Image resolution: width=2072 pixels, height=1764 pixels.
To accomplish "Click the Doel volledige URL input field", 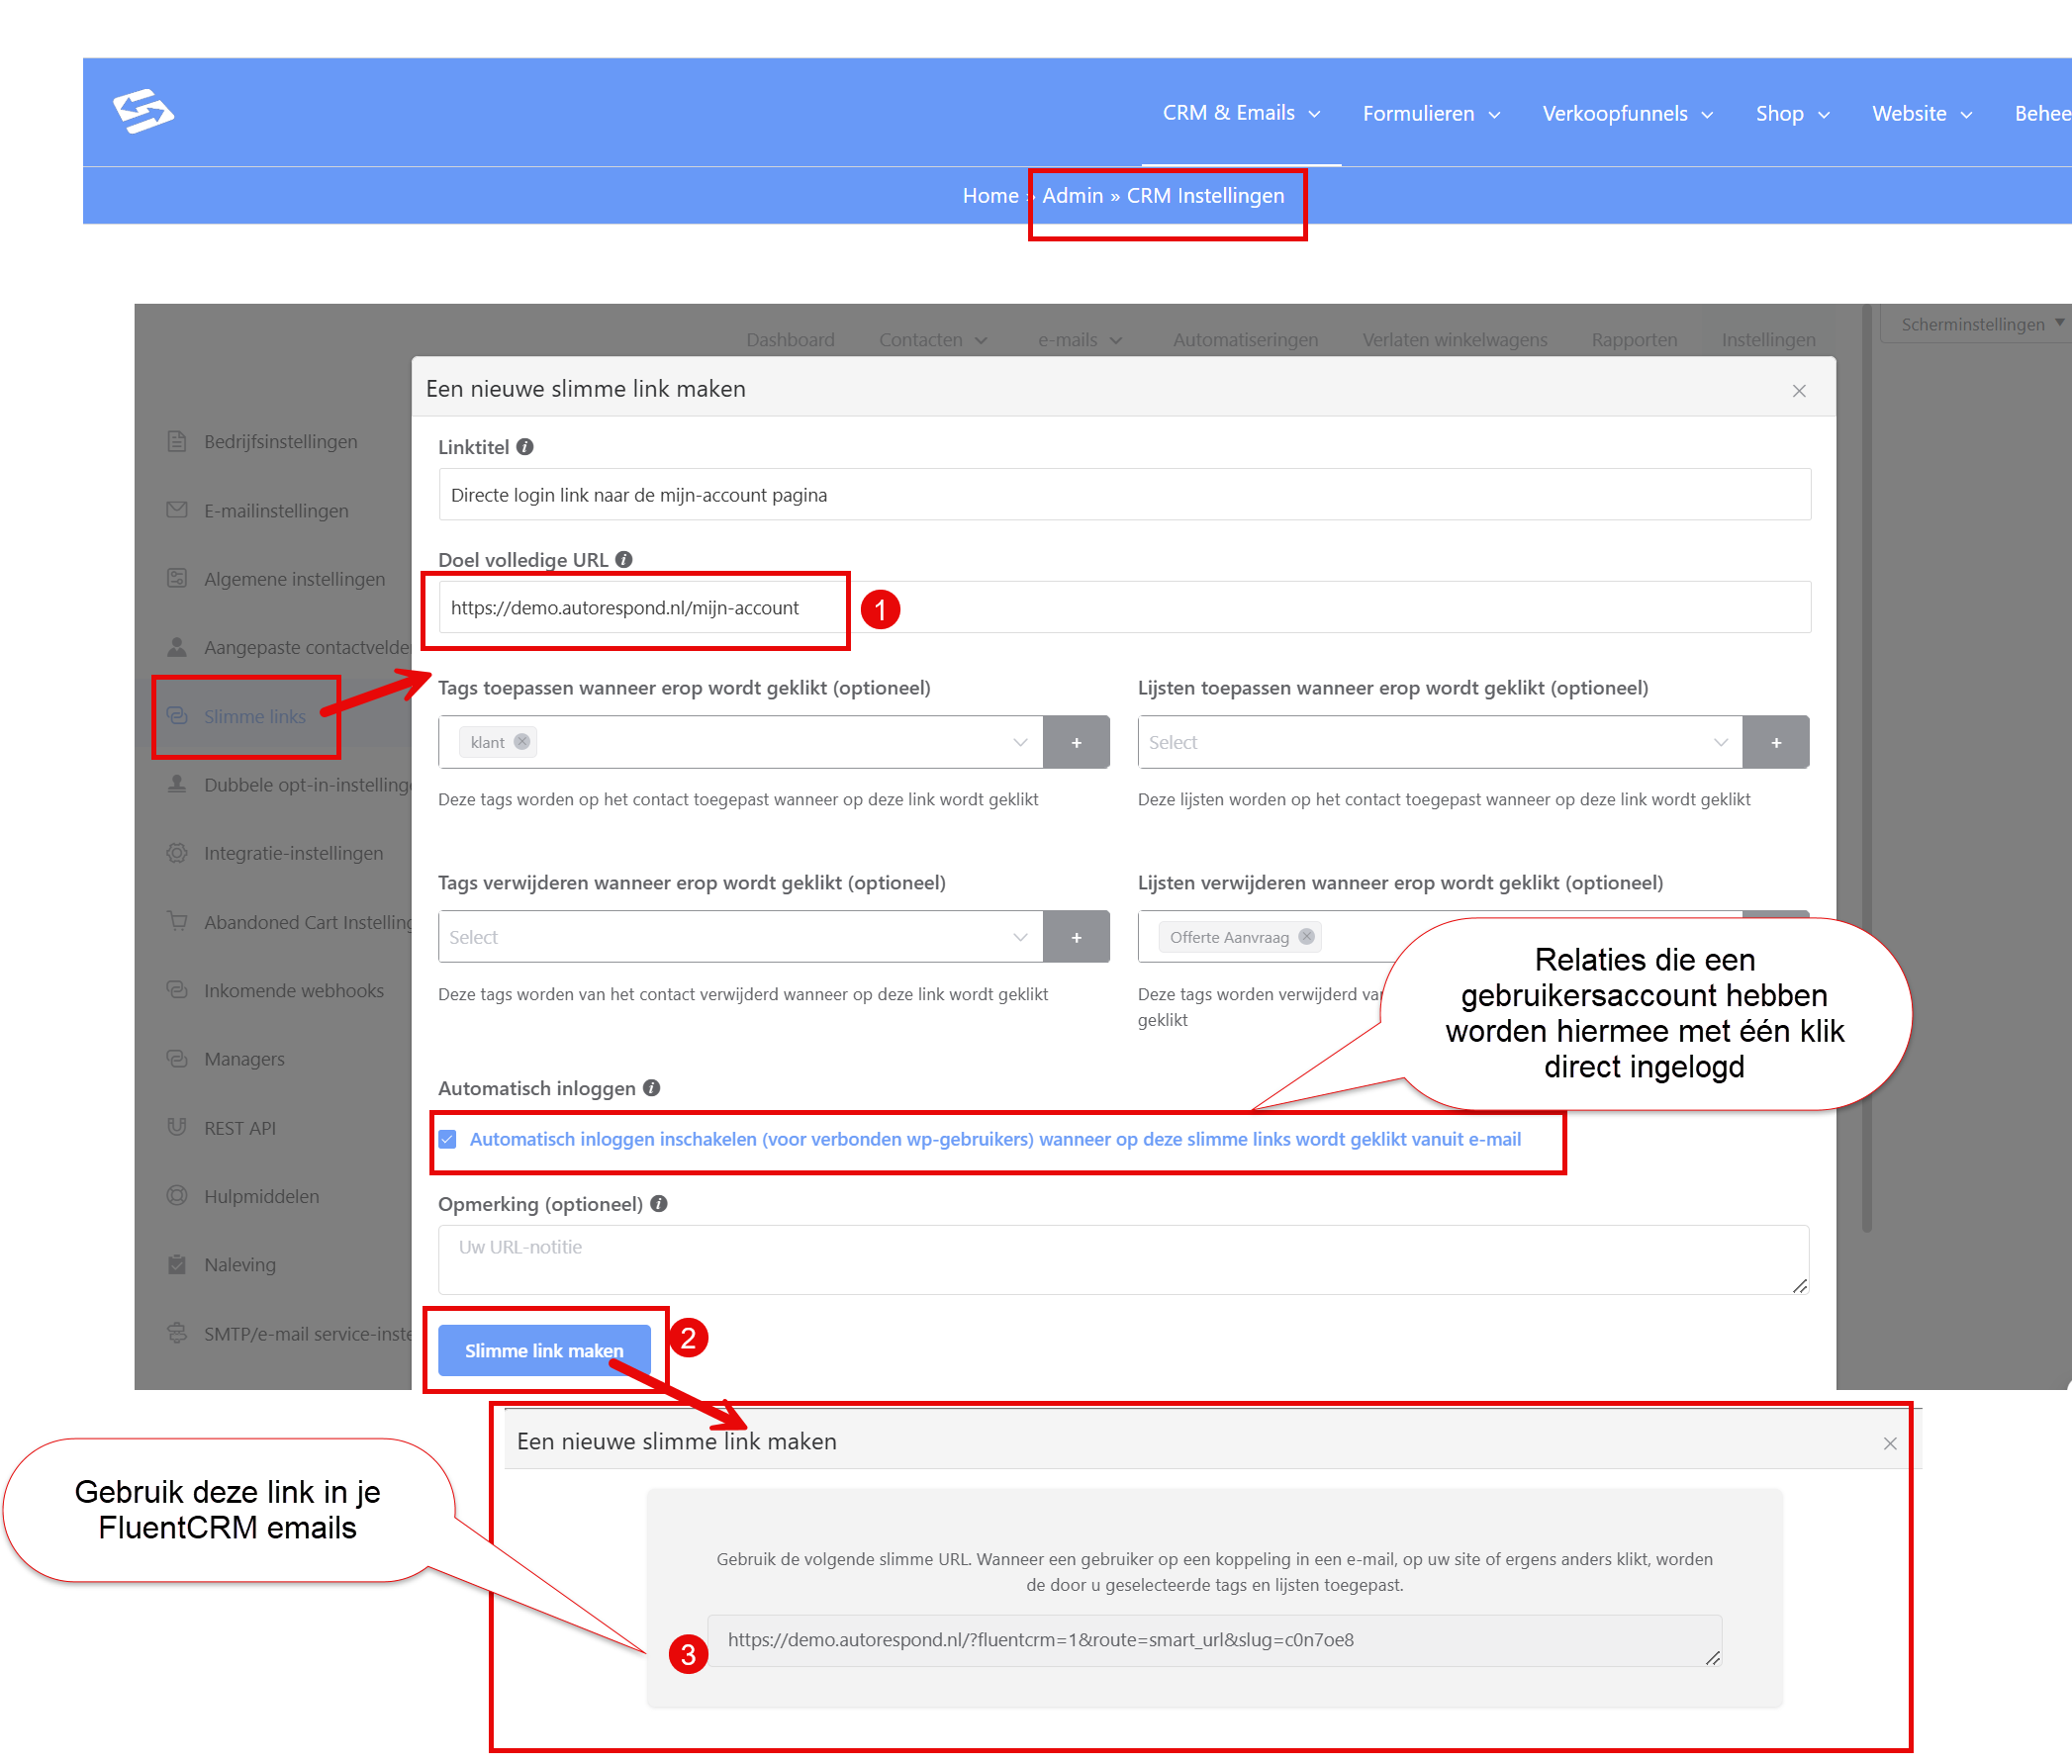I will (1124, 607).
